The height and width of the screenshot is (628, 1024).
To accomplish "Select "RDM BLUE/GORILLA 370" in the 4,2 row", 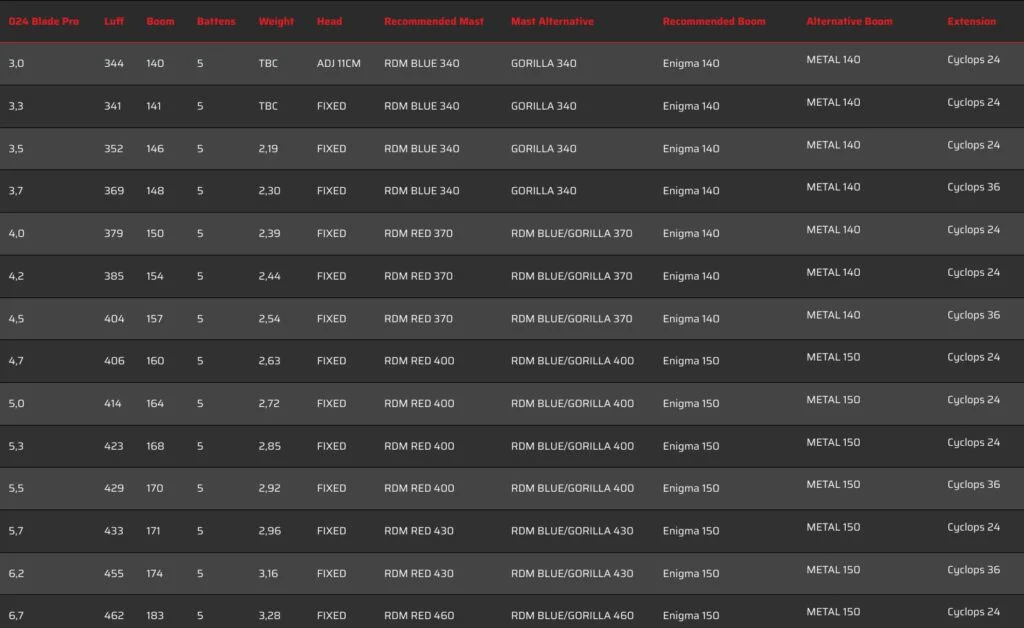I will pyautogui.click(x=571, y=276).
